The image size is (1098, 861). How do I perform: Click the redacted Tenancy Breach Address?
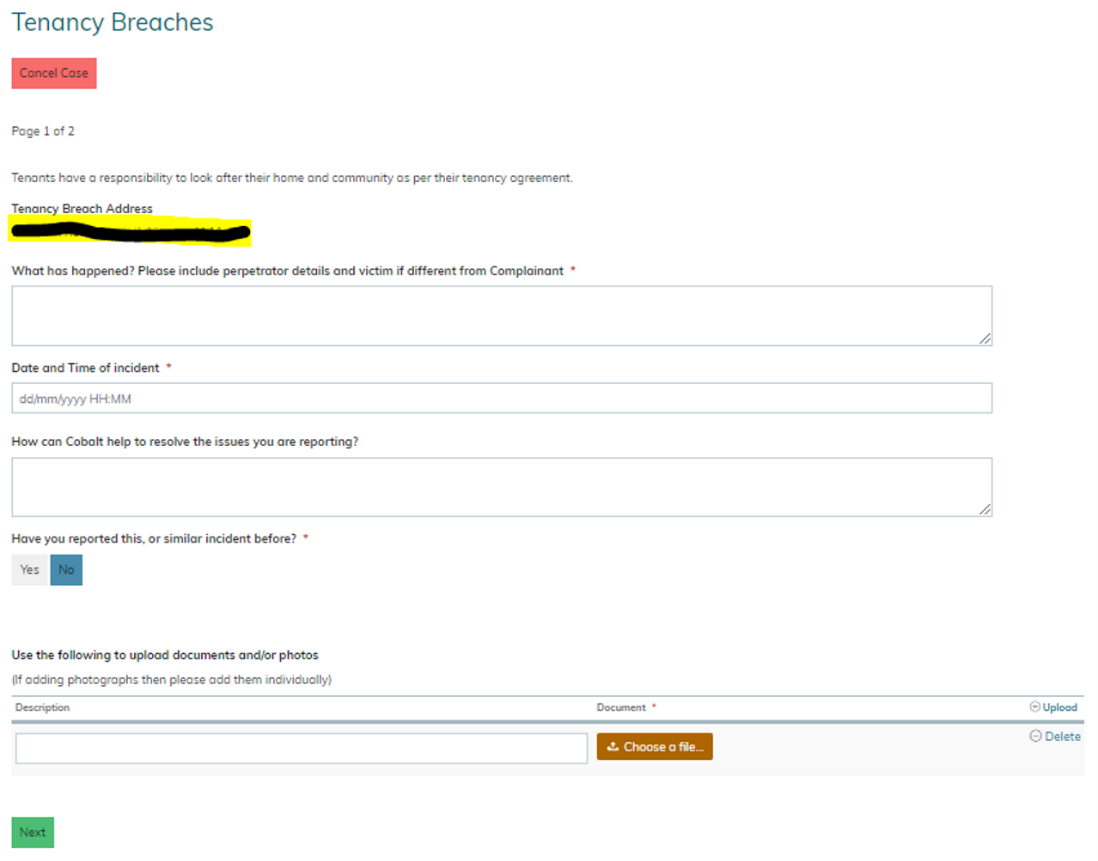[x=130, y=233]
